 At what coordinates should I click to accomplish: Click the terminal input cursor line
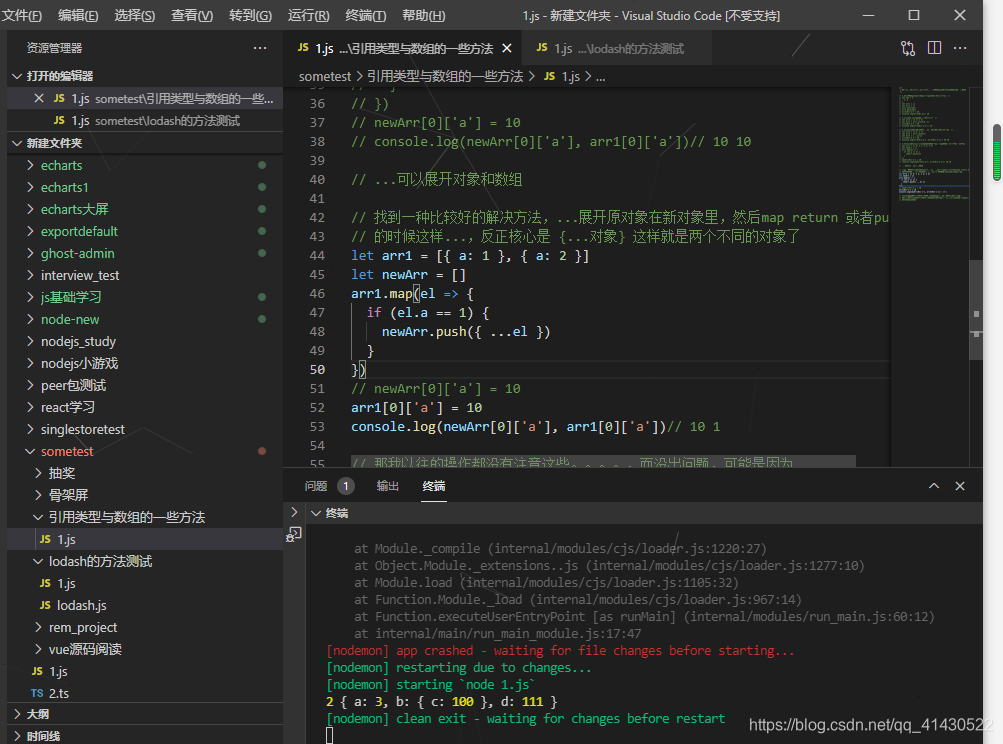click(329, 736)
